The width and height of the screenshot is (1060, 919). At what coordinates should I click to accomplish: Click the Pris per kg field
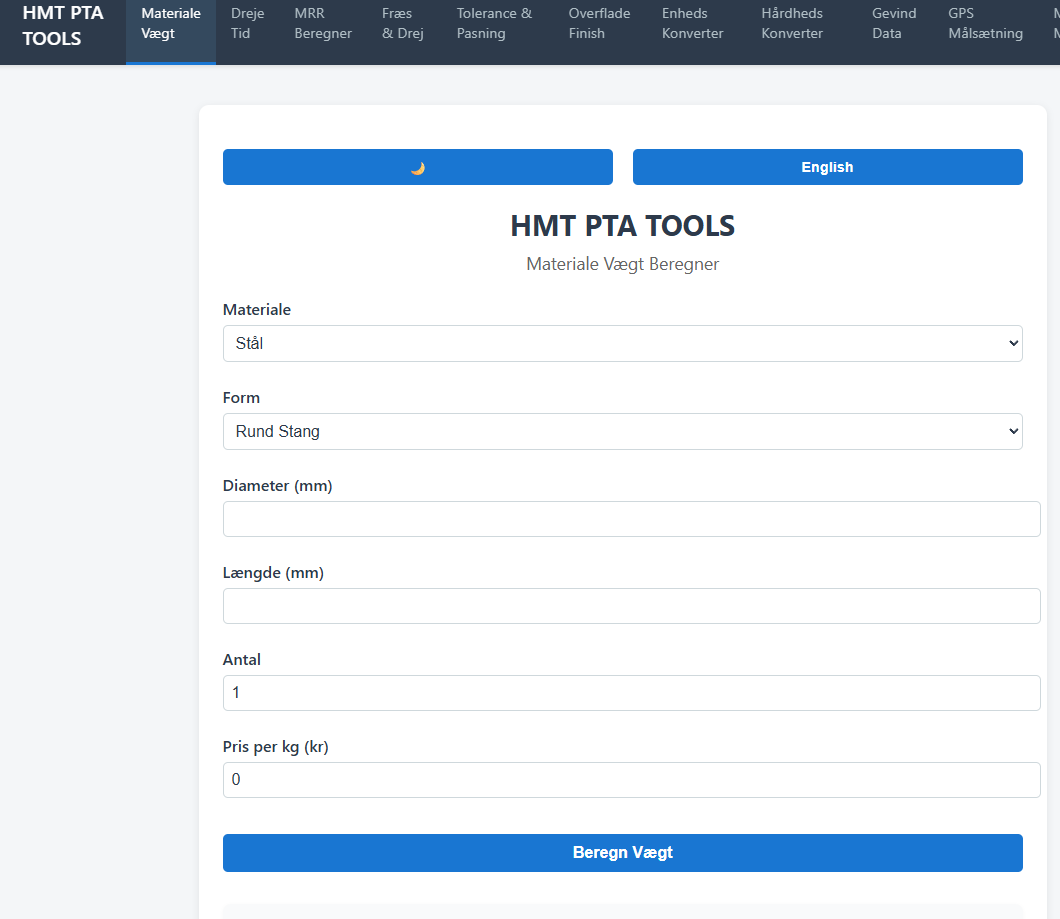pos(631,780)
